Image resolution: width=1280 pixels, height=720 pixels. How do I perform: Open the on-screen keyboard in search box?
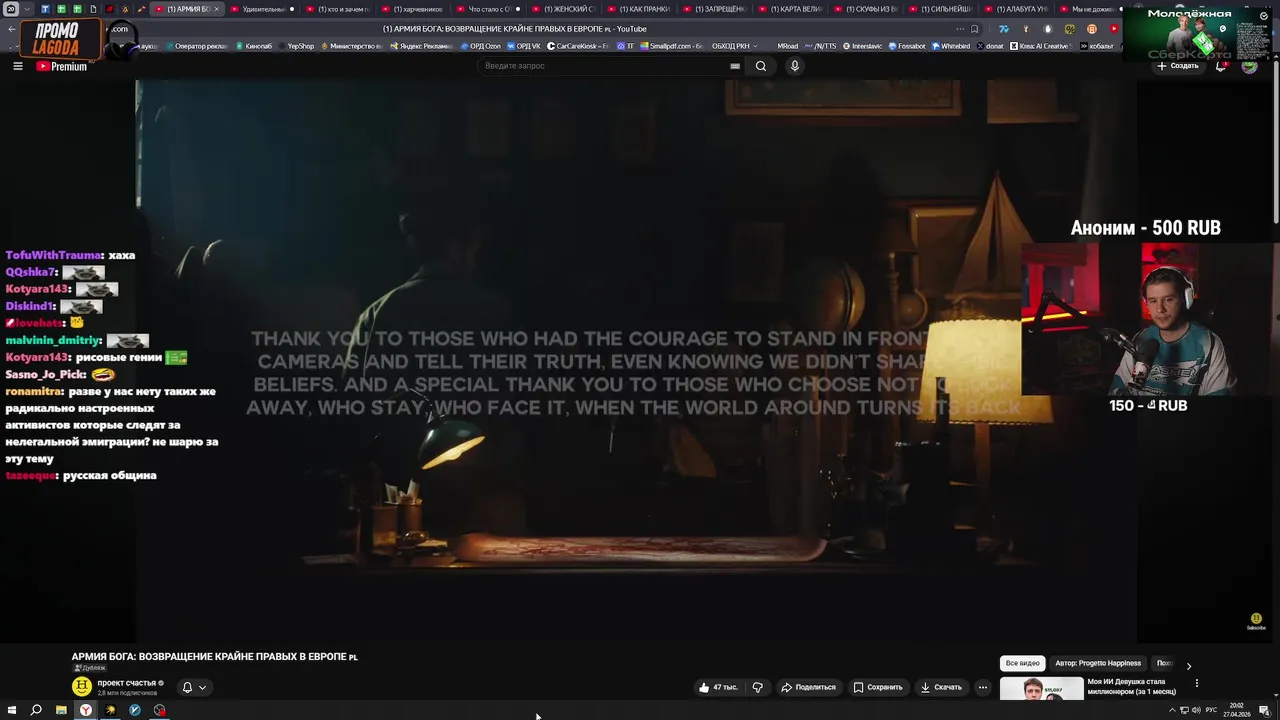[735, 66]
